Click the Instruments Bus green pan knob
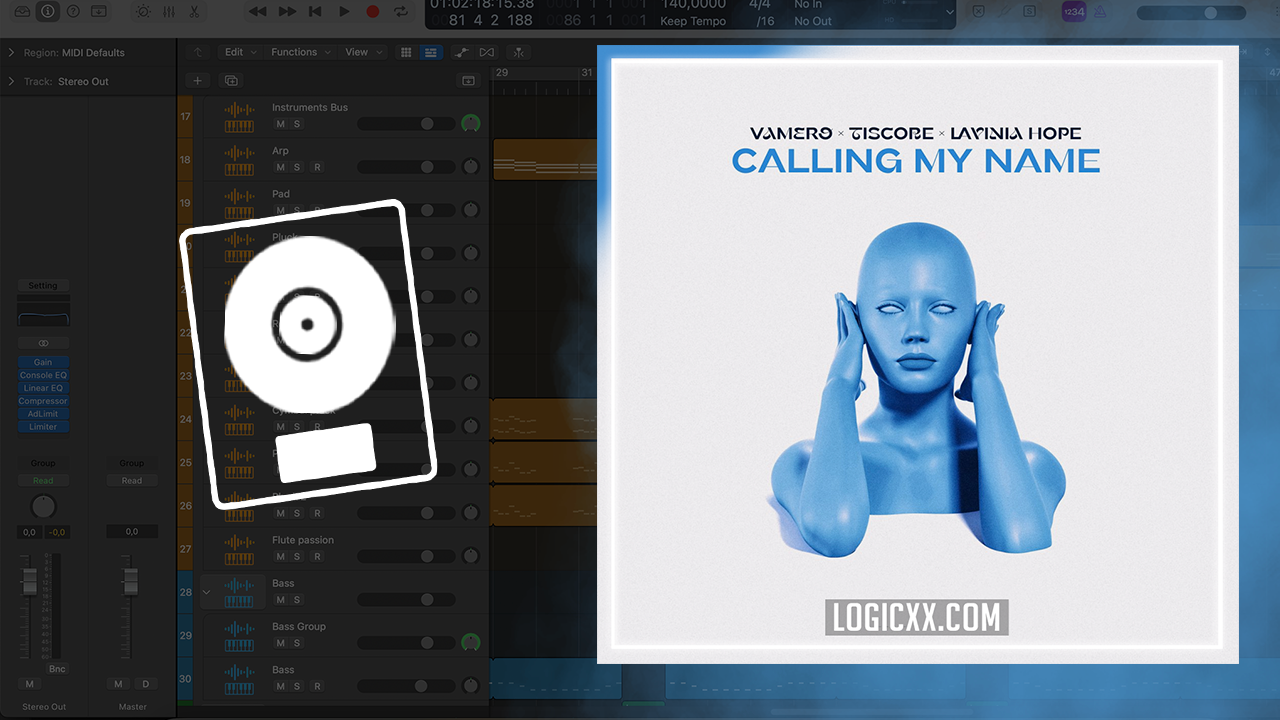Viewport: 1280px width, 720px height. pos(470,124)
